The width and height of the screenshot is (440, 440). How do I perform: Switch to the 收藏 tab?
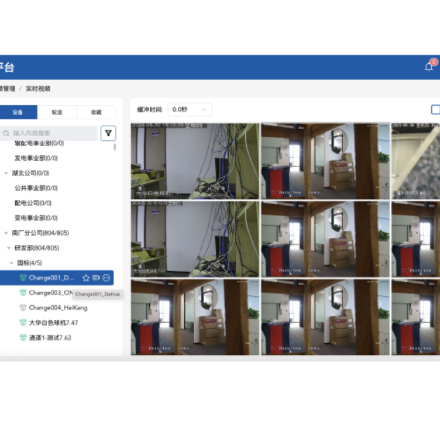point(96,112)
